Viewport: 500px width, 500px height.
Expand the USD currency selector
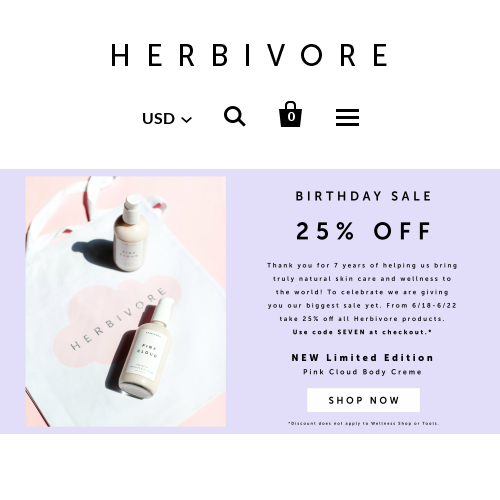click(x=167, y=119)
